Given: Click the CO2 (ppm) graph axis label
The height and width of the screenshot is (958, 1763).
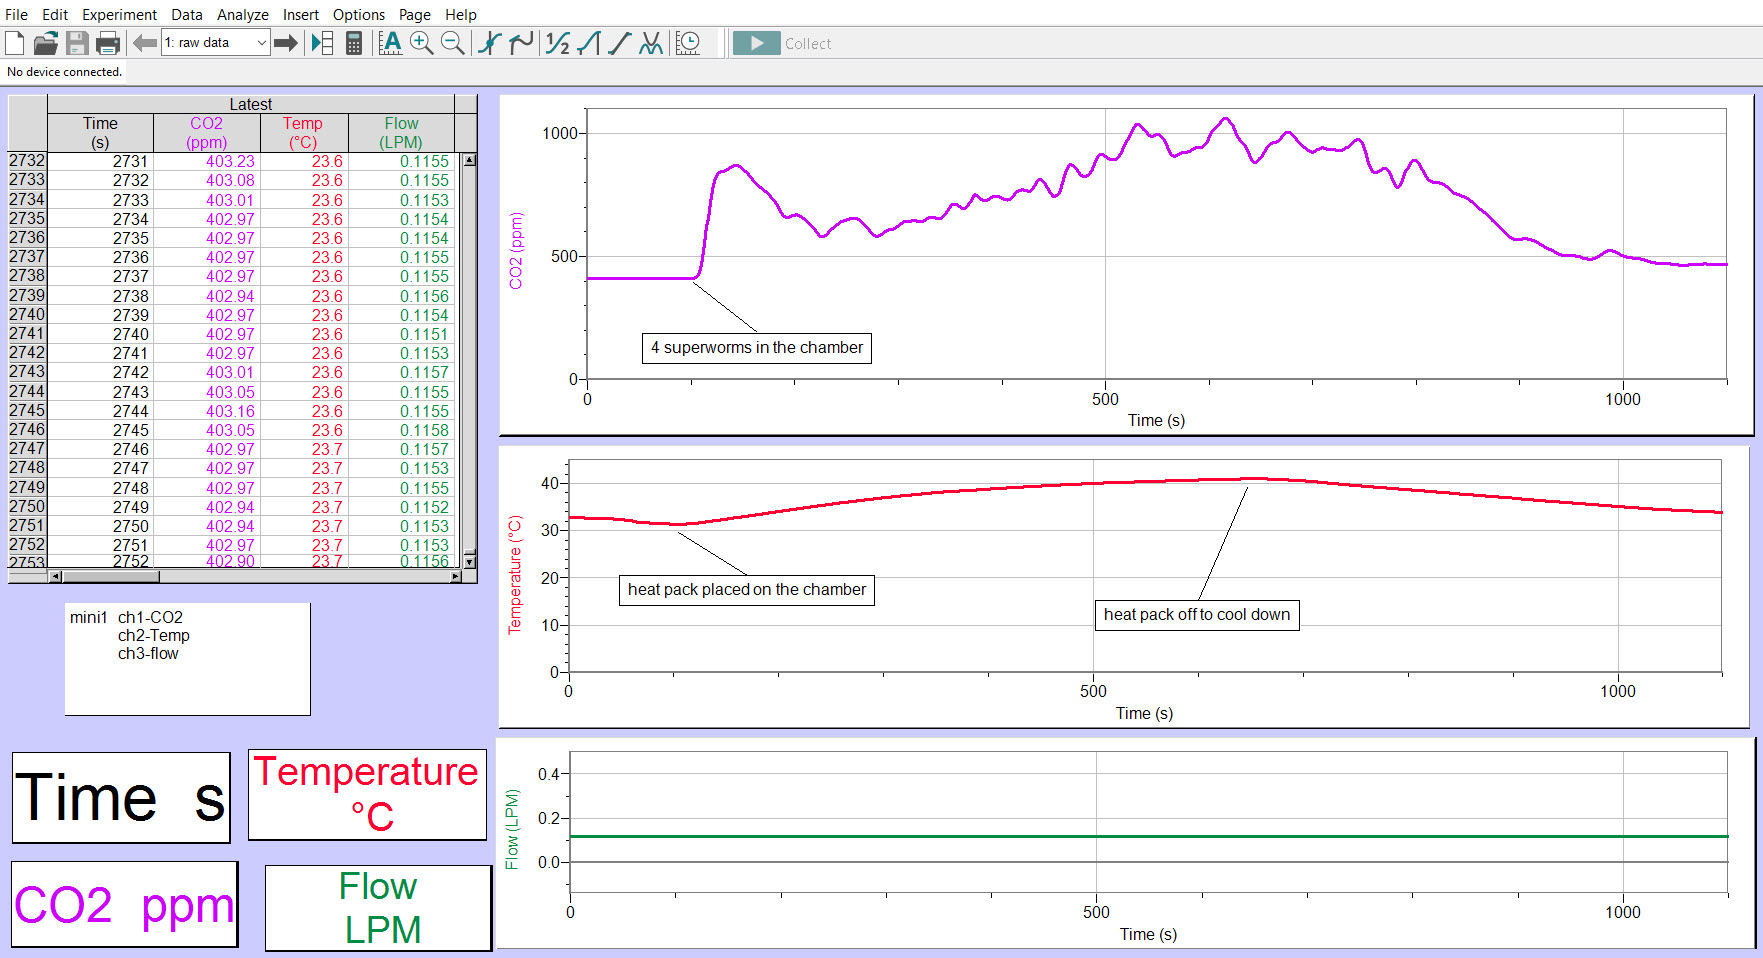Looking at the screenshot, I should [x=516, y=251].
